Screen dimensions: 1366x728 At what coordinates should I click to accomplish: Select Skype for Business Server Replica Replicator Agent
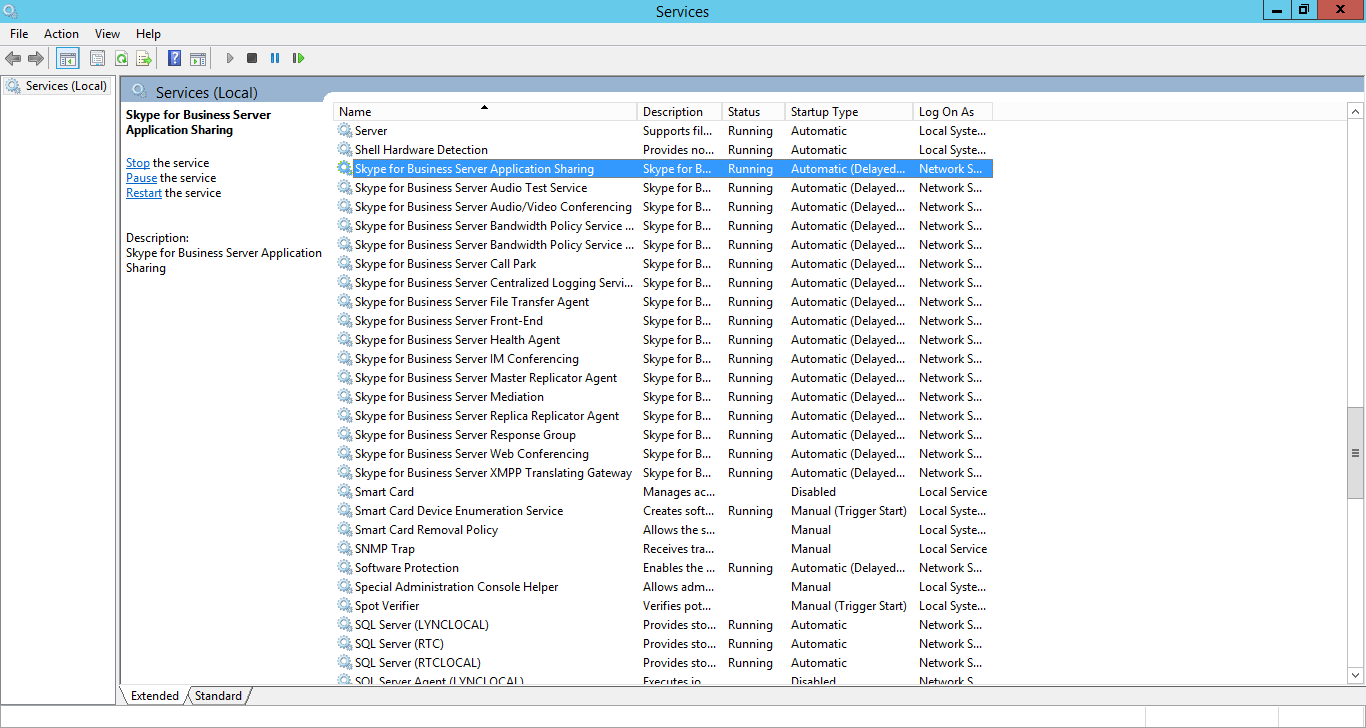point(663,416)
